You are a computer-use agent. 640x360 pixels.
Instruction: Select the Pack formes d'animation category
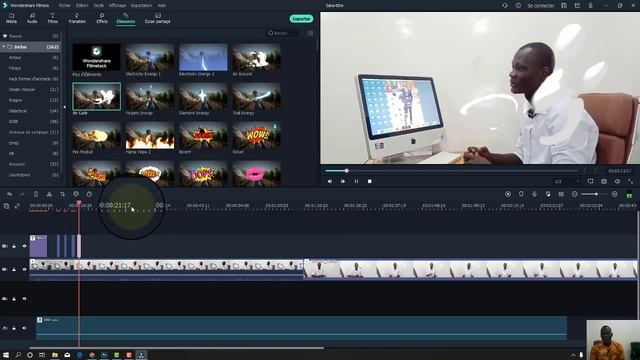pyautogui.click(x=33, y=79)
